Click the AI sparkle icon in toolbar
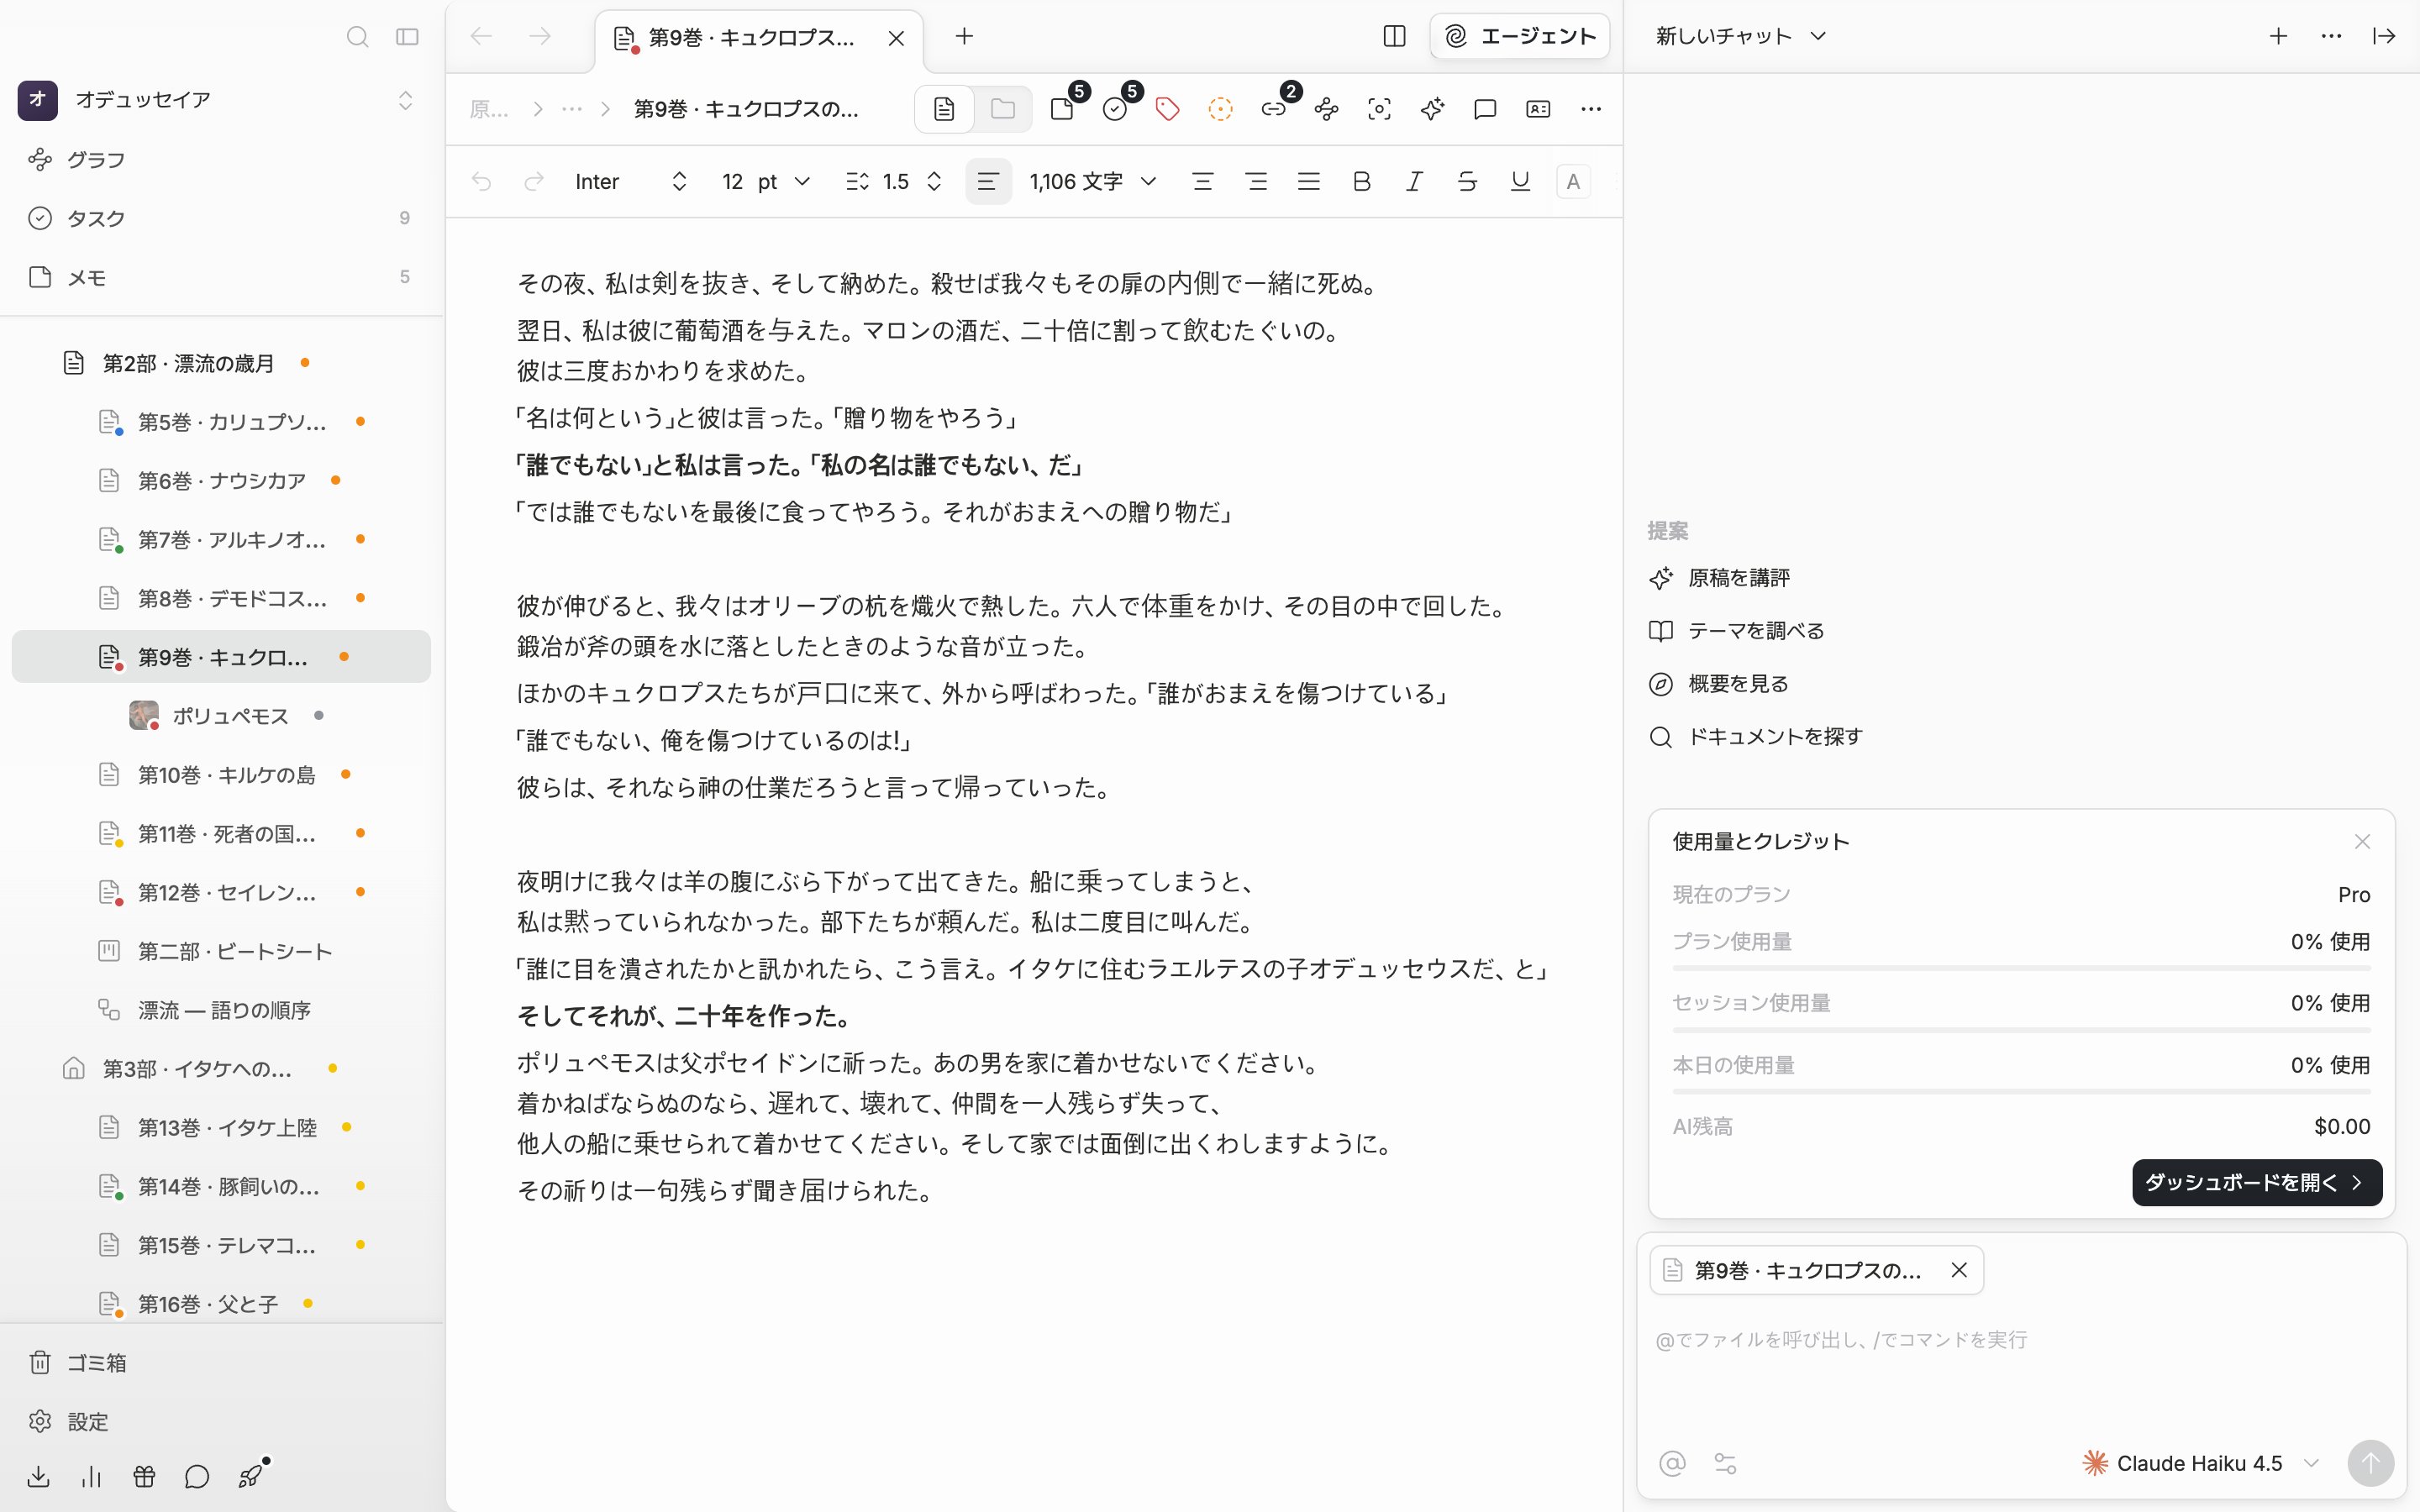Screen dimensions: 2420x1512 click(x=1432, y=109)
